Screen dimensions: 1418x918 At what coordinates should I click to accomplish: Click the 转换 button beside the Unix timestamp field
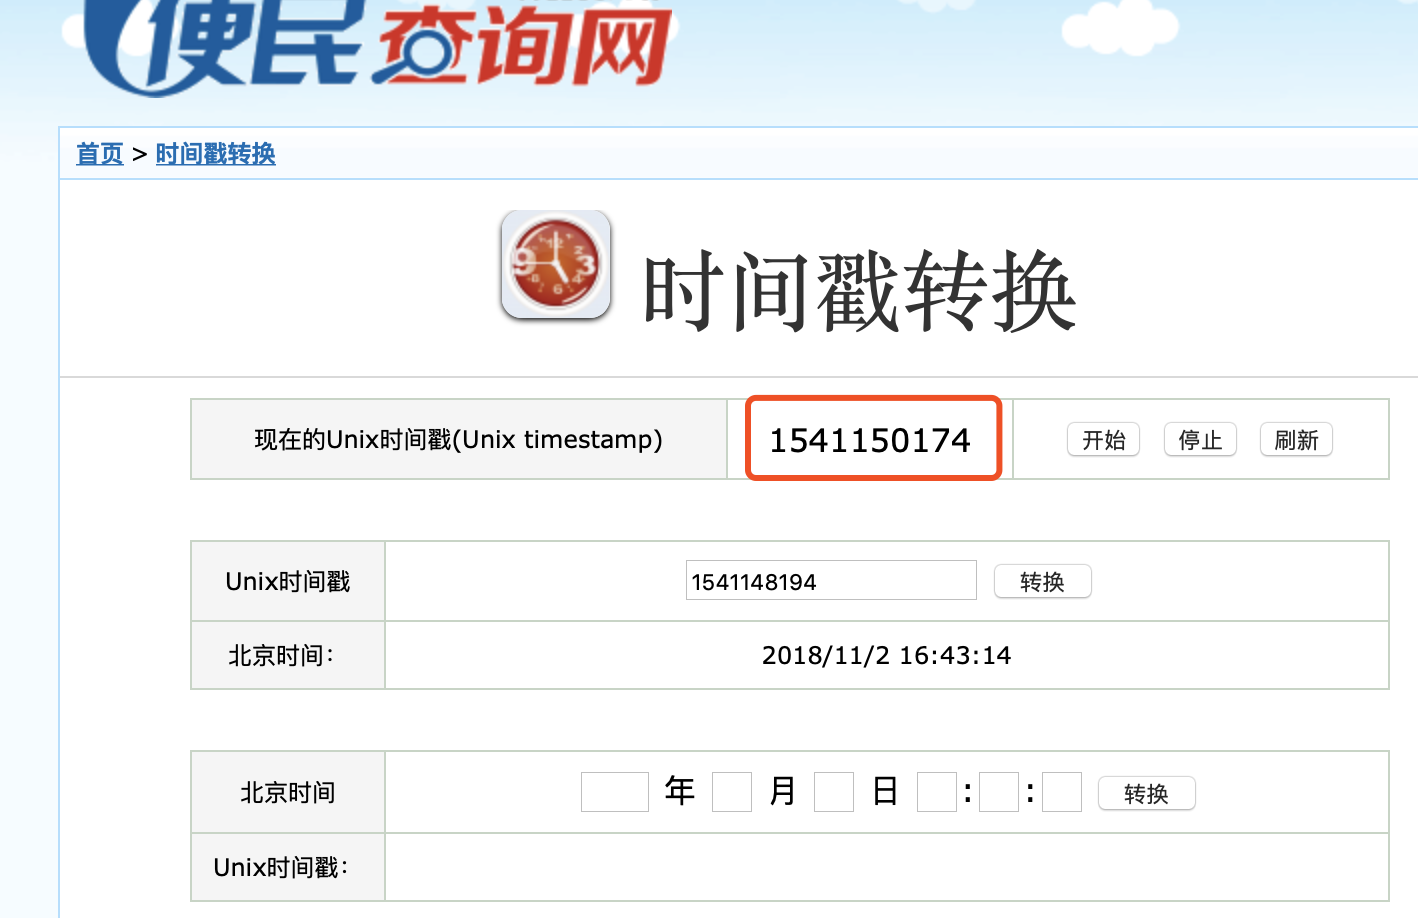click(x=1042, y=582)
